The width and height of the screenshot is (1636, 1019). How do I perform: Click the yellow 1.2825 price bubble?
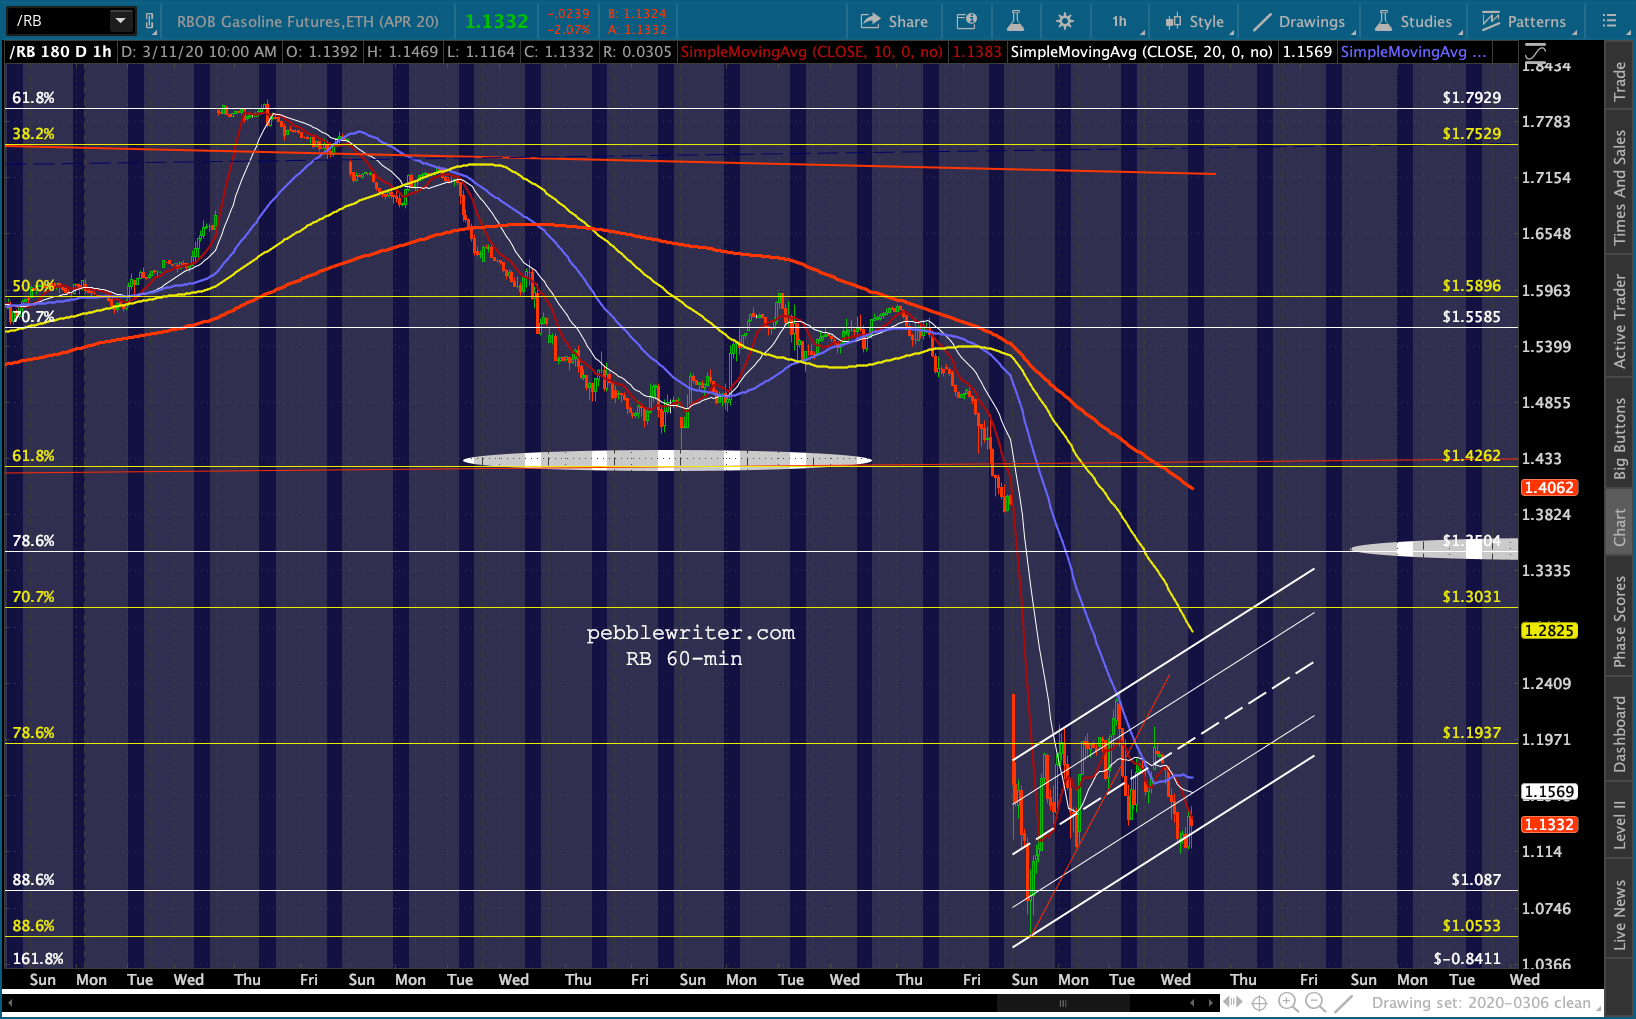click(x=1549, y=631)
